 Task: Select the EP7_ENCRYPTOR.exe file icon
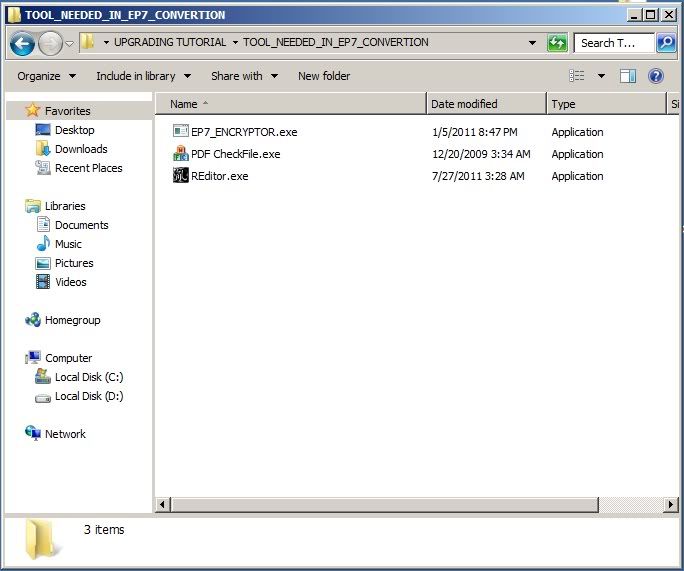tap(180, 132)
